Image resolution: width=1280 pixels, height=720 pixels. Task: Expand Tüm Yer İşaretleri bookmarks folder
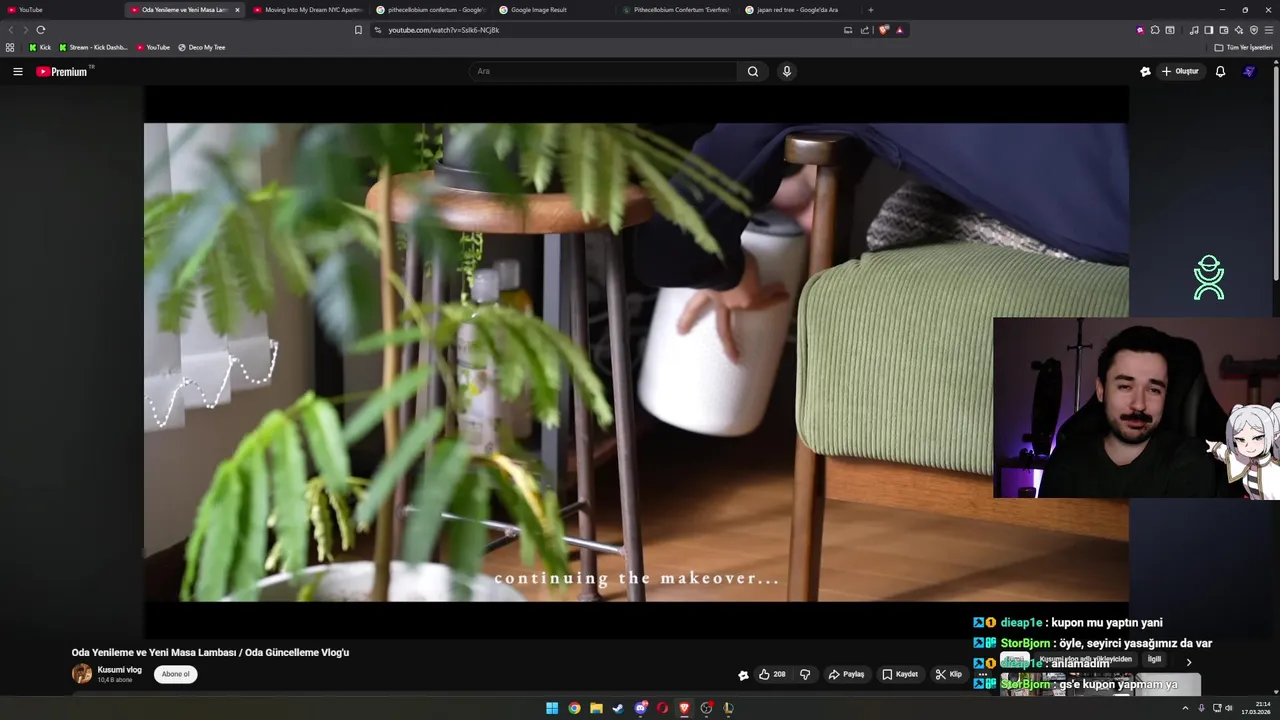pyautogui.click(x=1243, y=47)
